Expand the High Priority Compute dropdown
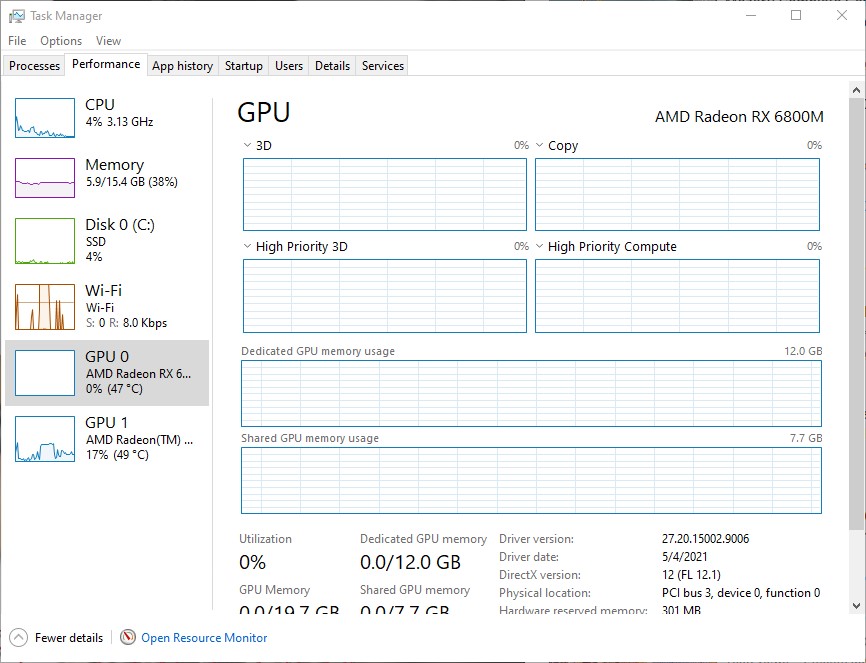Image resolution: width=866 pixels, height=663 pixels. (x=540, y=247)
